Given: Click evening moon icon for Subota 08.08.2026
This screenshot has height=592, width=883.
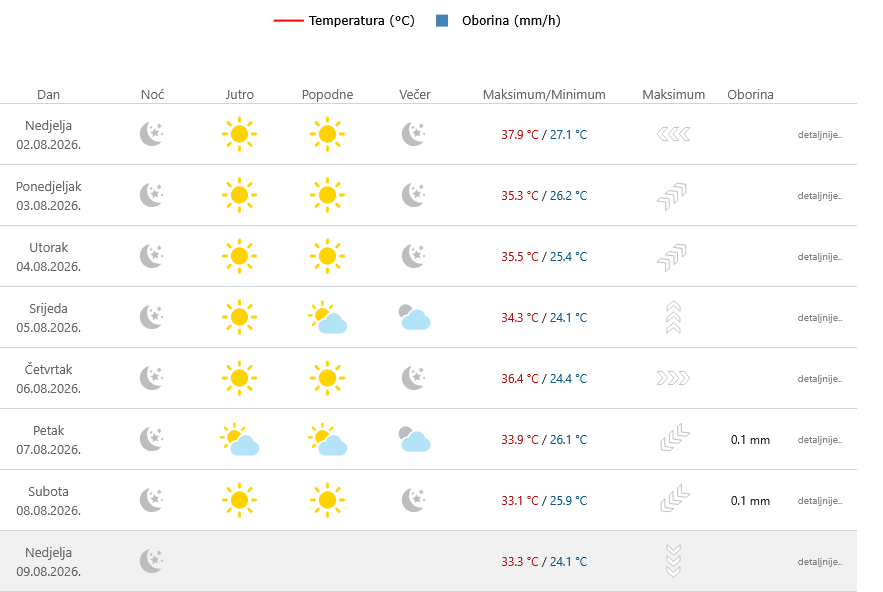Looking at the screenshot, I should pos(414,500).
